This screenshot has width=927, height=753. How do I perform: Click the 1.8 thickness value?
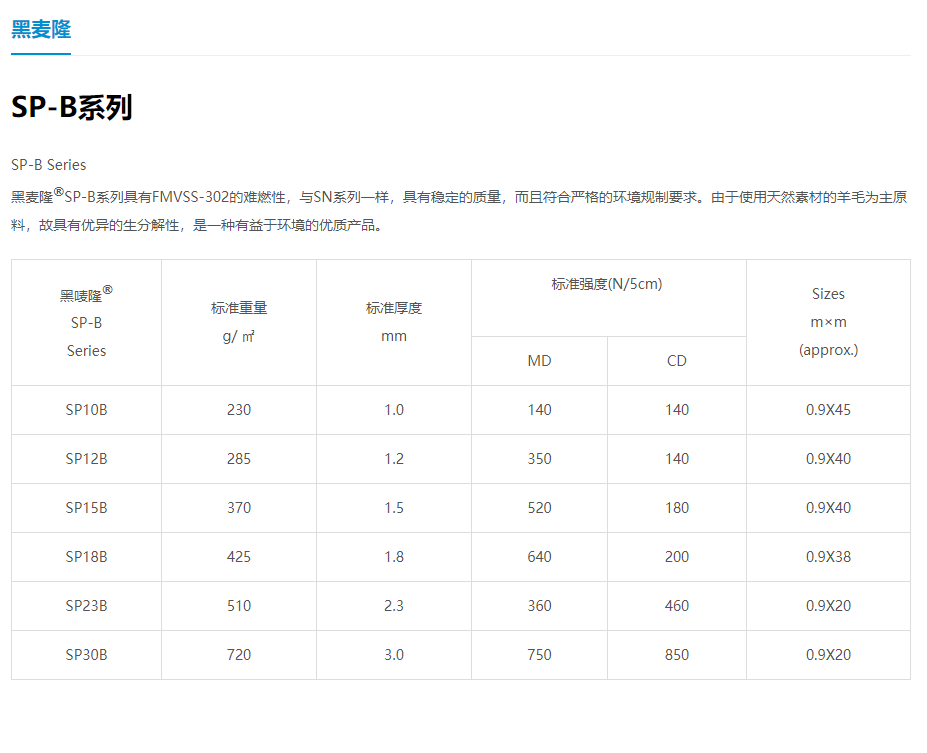point(394,557)
